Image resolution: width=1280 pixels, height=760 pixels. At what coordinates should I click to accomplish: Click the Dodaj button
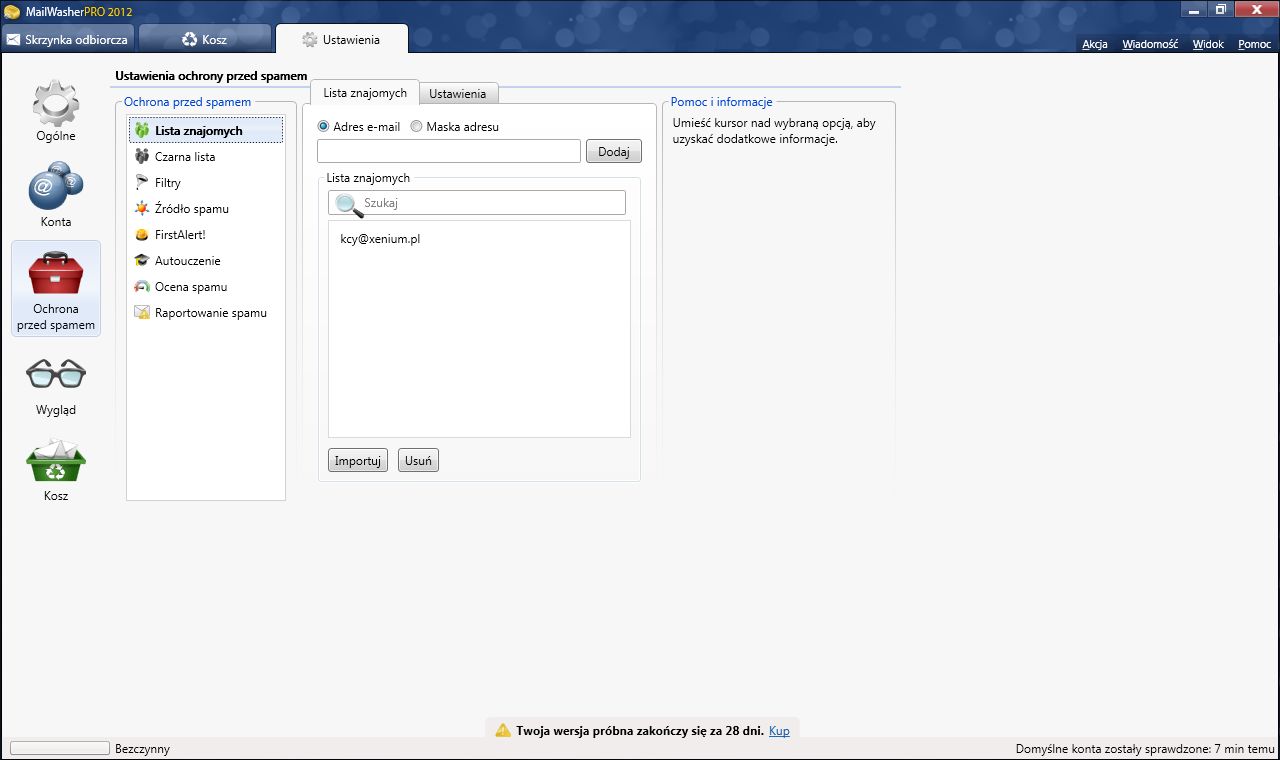tap(614, 151)
